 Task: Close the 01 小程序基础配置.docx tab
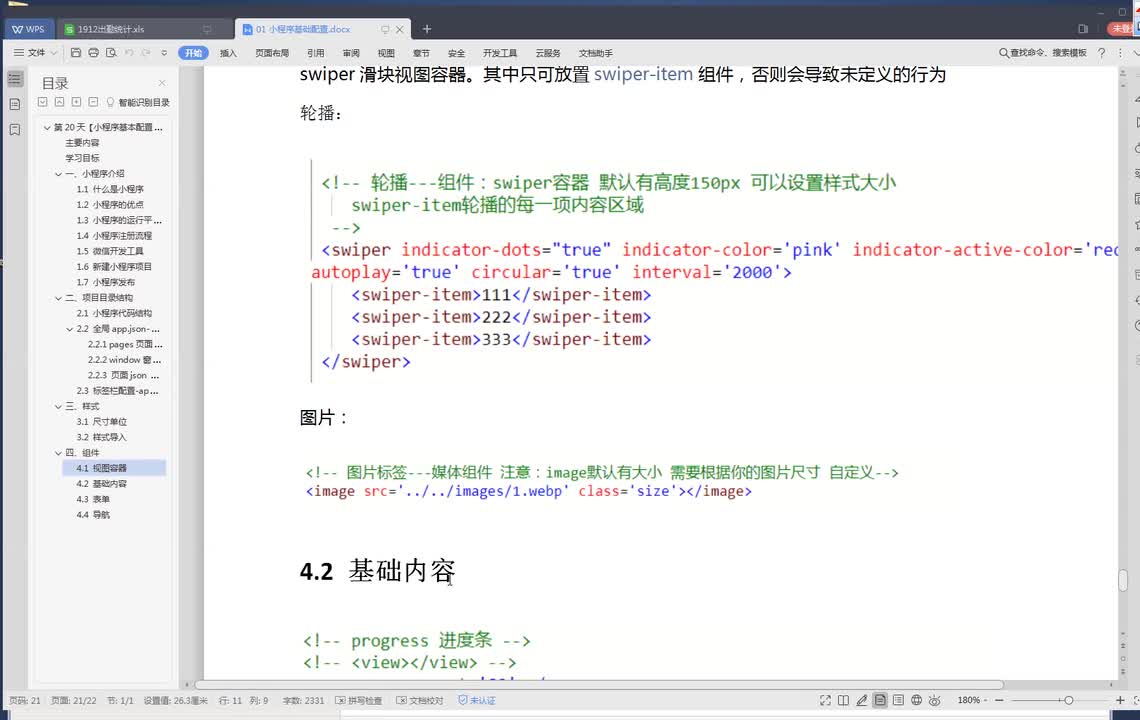pyautogui.click(x=399, y=30)
